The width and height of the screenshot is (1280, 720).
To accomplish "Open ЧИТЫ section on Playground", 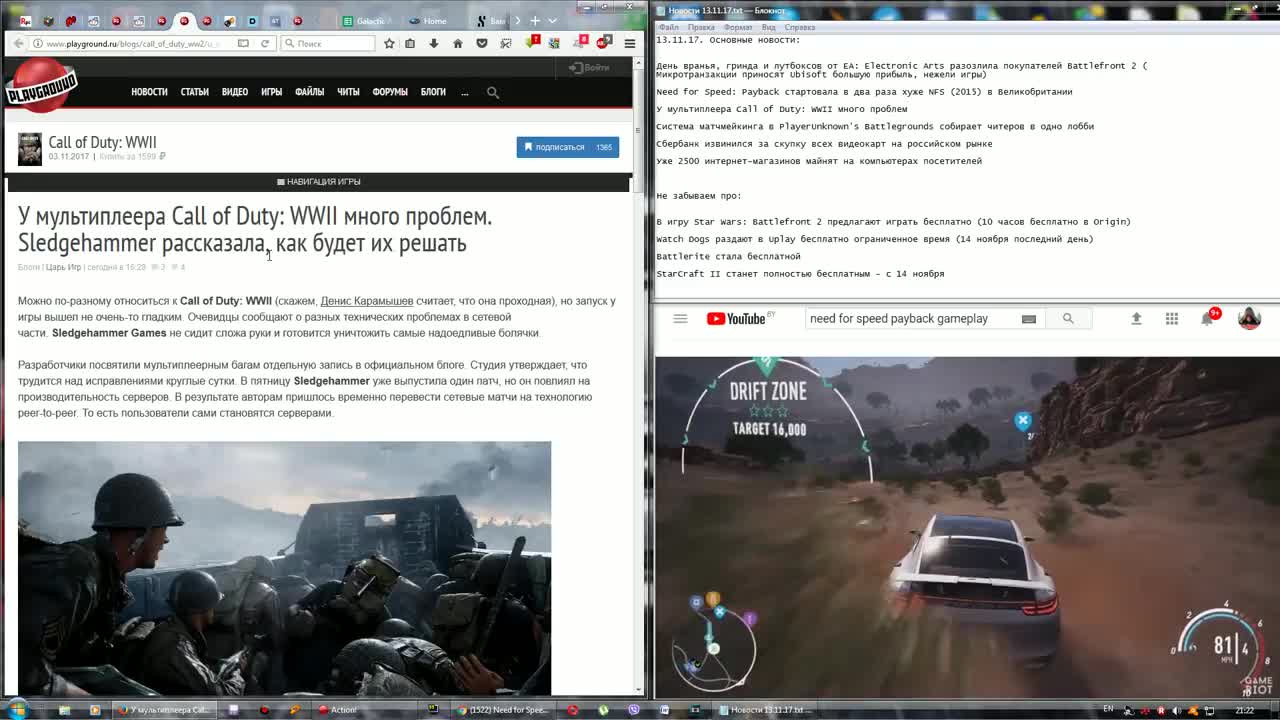I will (x=348, y=92).
